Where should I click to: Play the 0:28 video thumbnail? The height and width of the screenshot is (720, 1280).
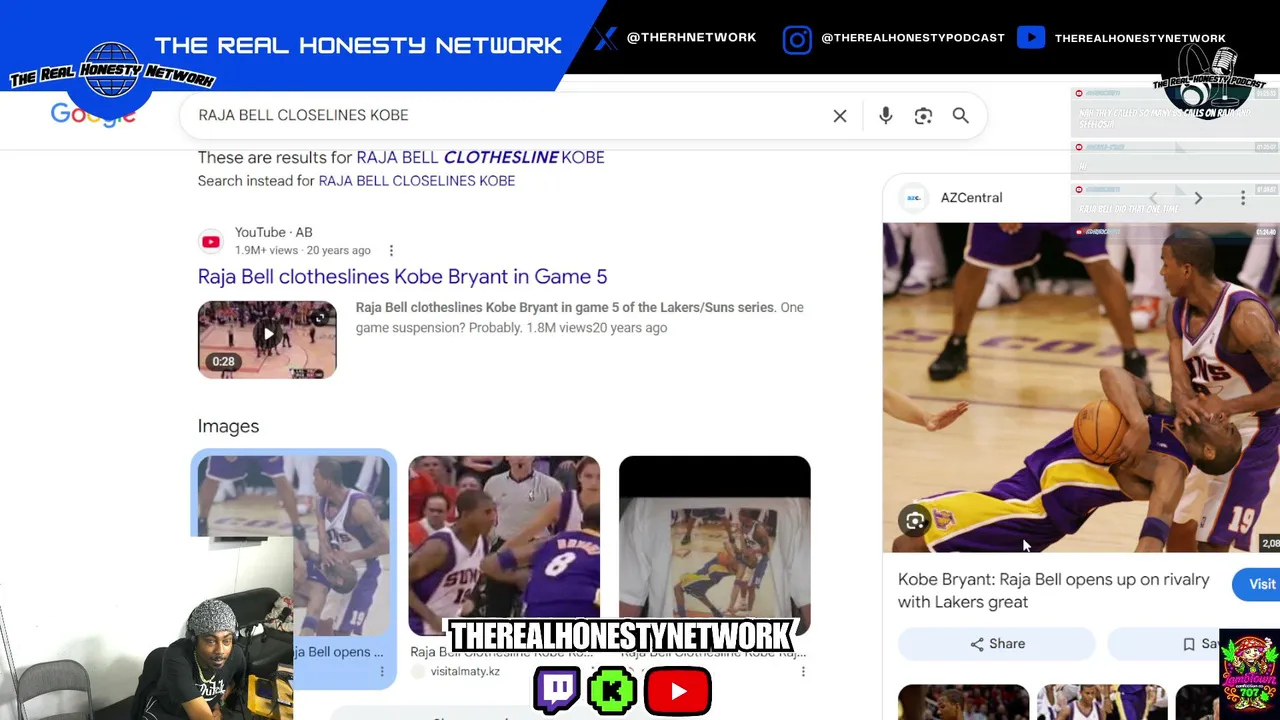coord(267,340)
